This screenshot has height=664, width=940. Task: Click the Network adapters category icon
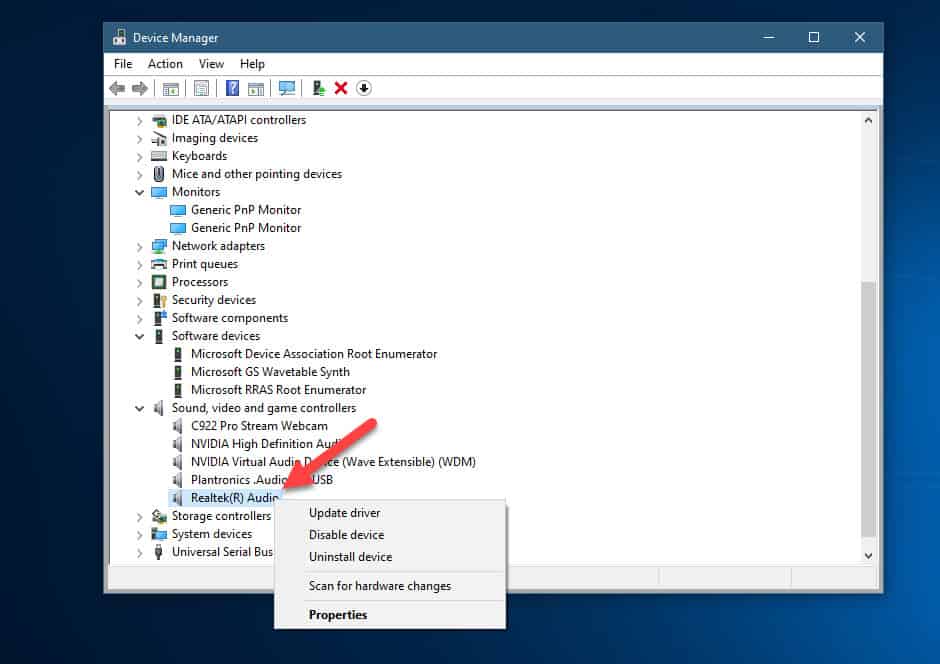[159, 246]
